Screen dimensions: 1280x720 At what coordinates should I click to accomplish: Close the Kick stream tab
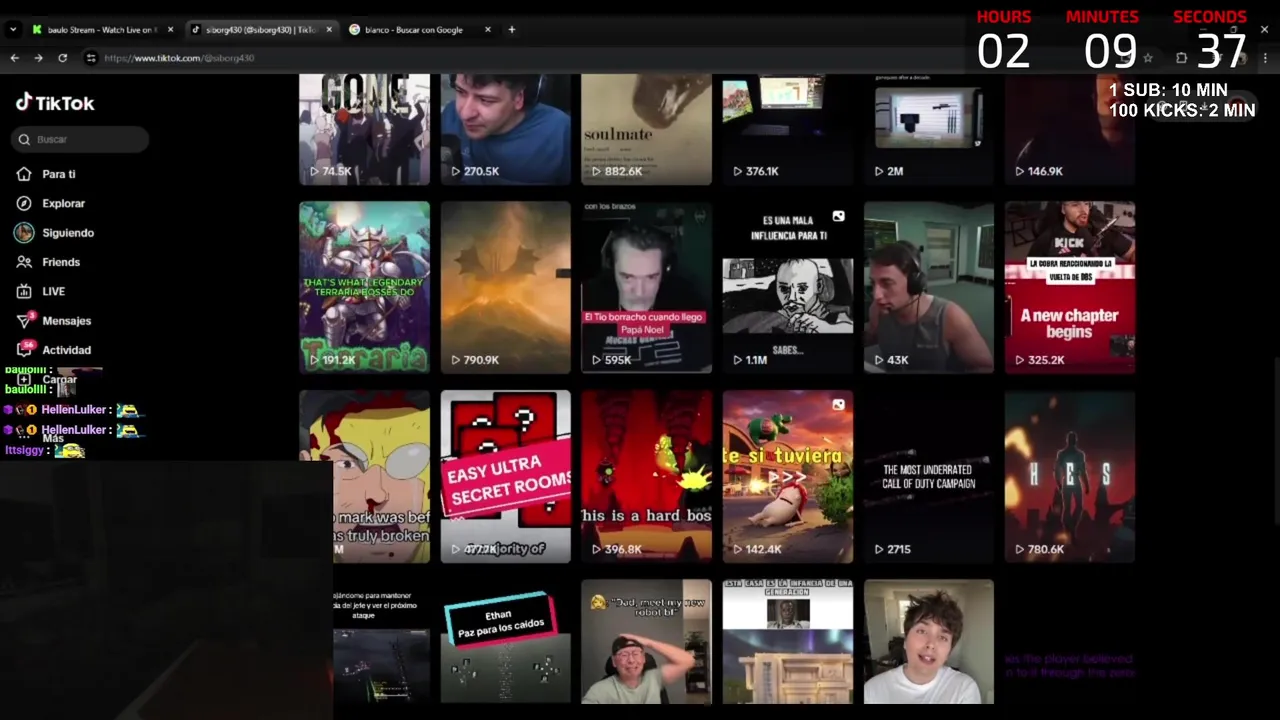[x=170, y=30]
